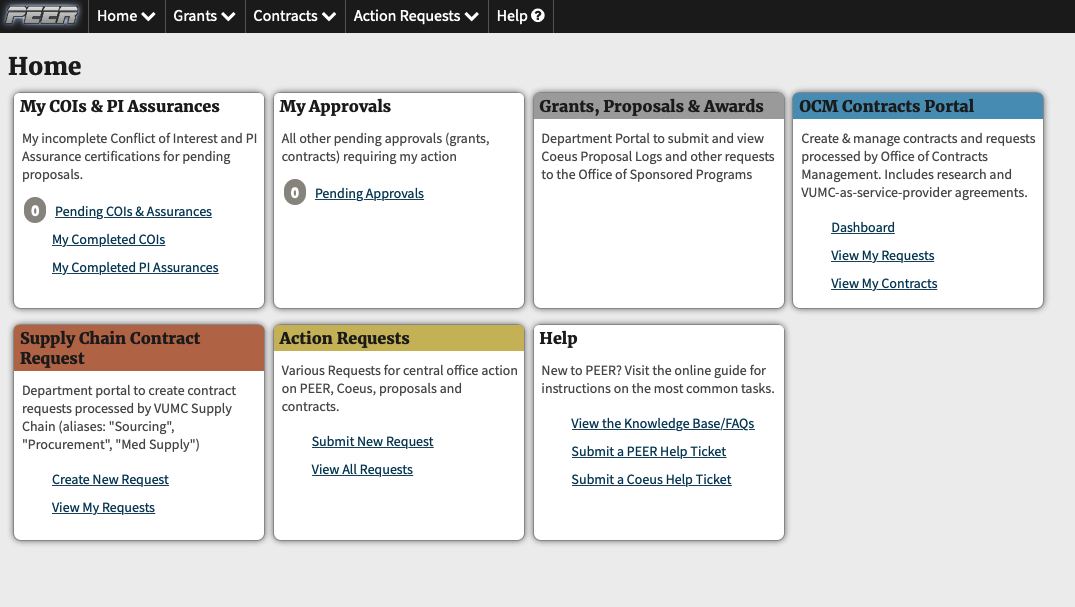
Task: Open View My Contracts link
Action: pos(884,283)
